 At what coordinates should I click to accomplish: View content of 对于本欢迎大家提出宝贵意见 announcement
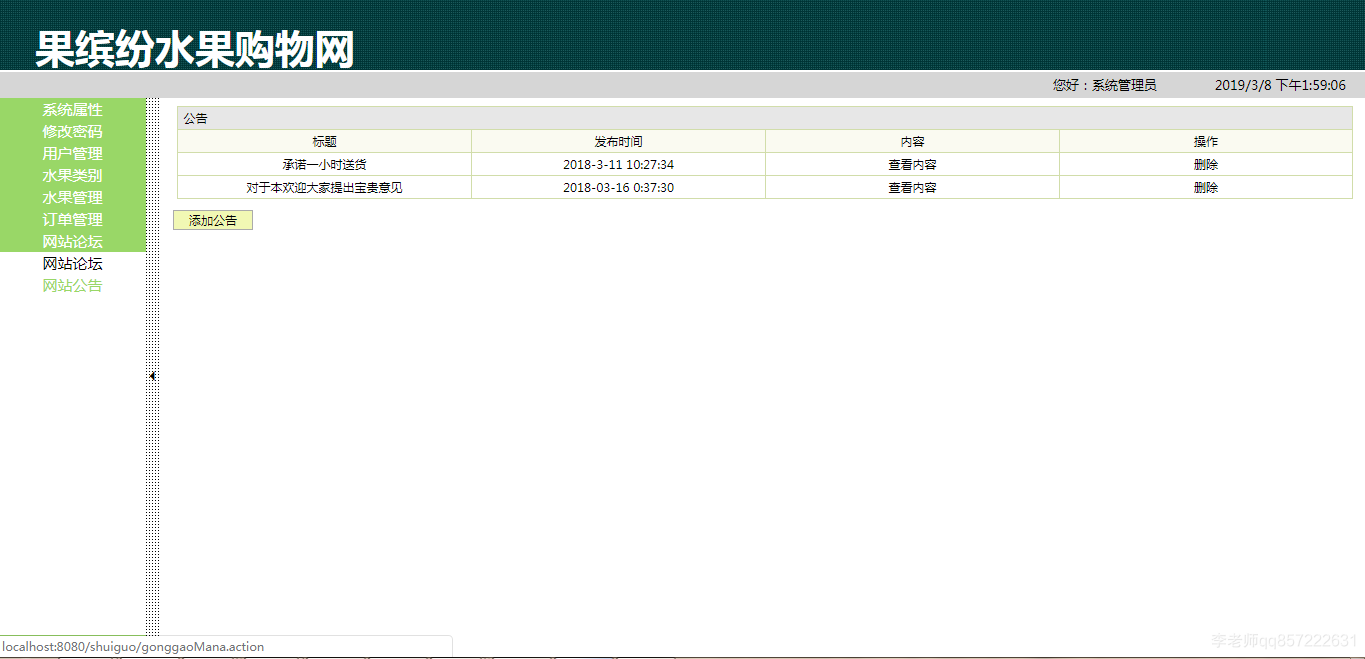(x=911, y=187)
